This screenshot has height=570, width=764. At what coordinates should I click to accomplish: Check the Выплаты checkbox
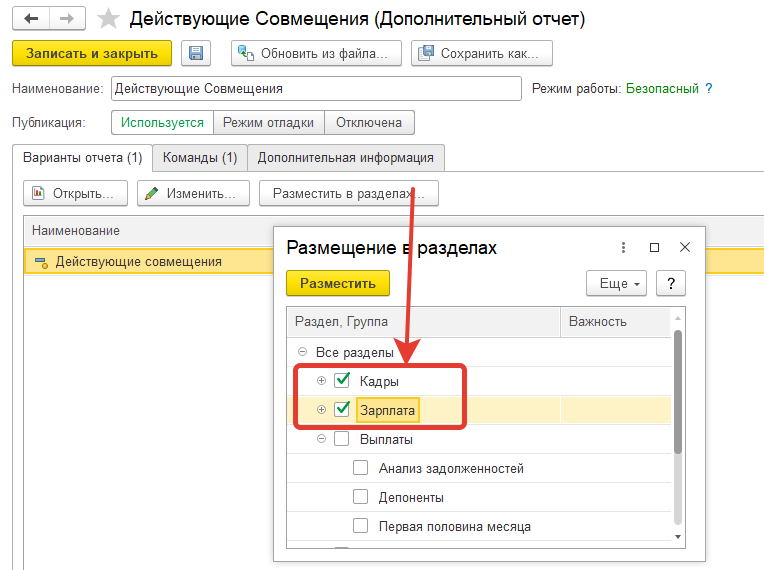342,439
